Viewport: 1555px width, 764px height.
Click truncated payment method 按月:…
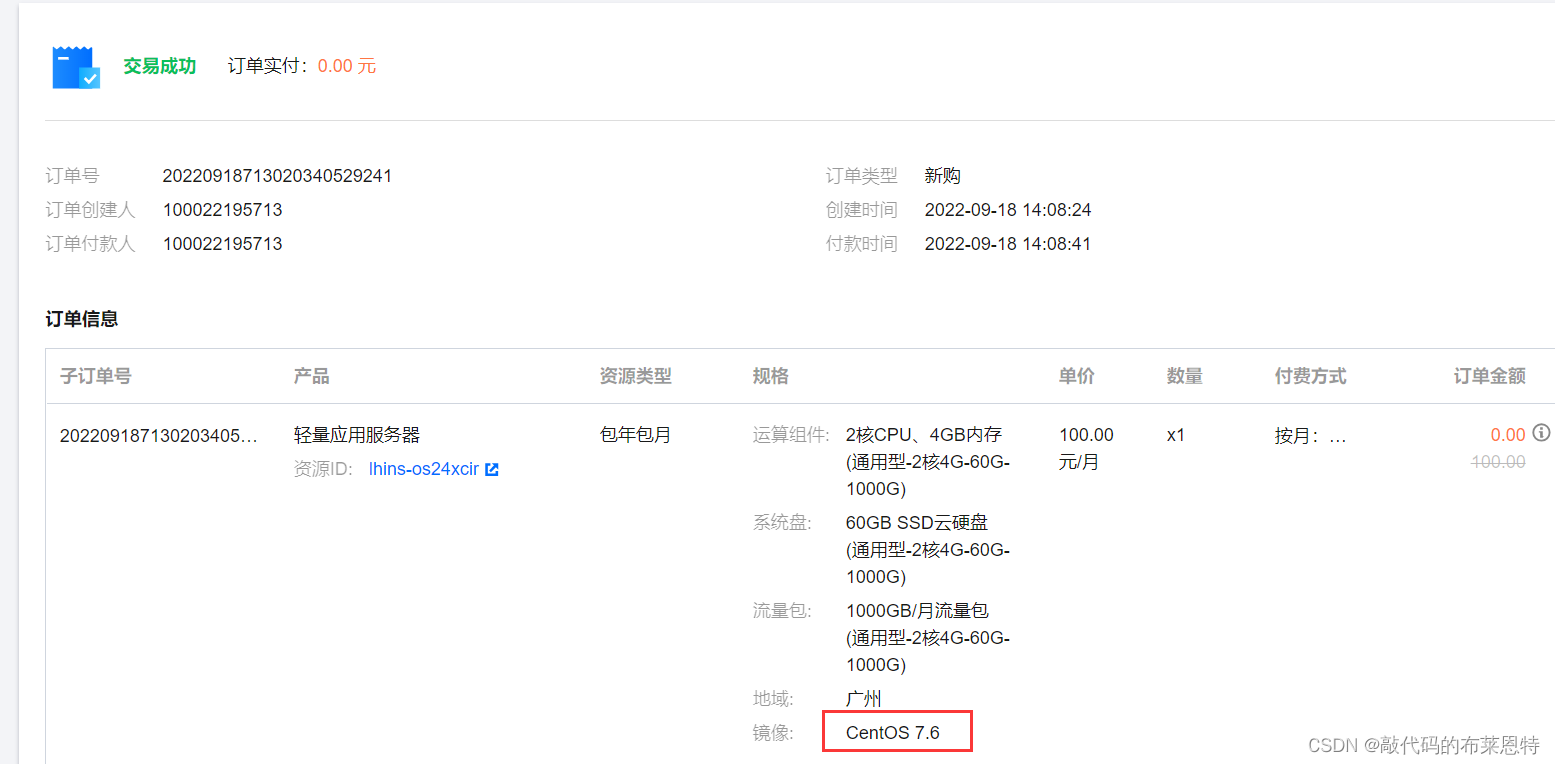tap(1311, 436)
